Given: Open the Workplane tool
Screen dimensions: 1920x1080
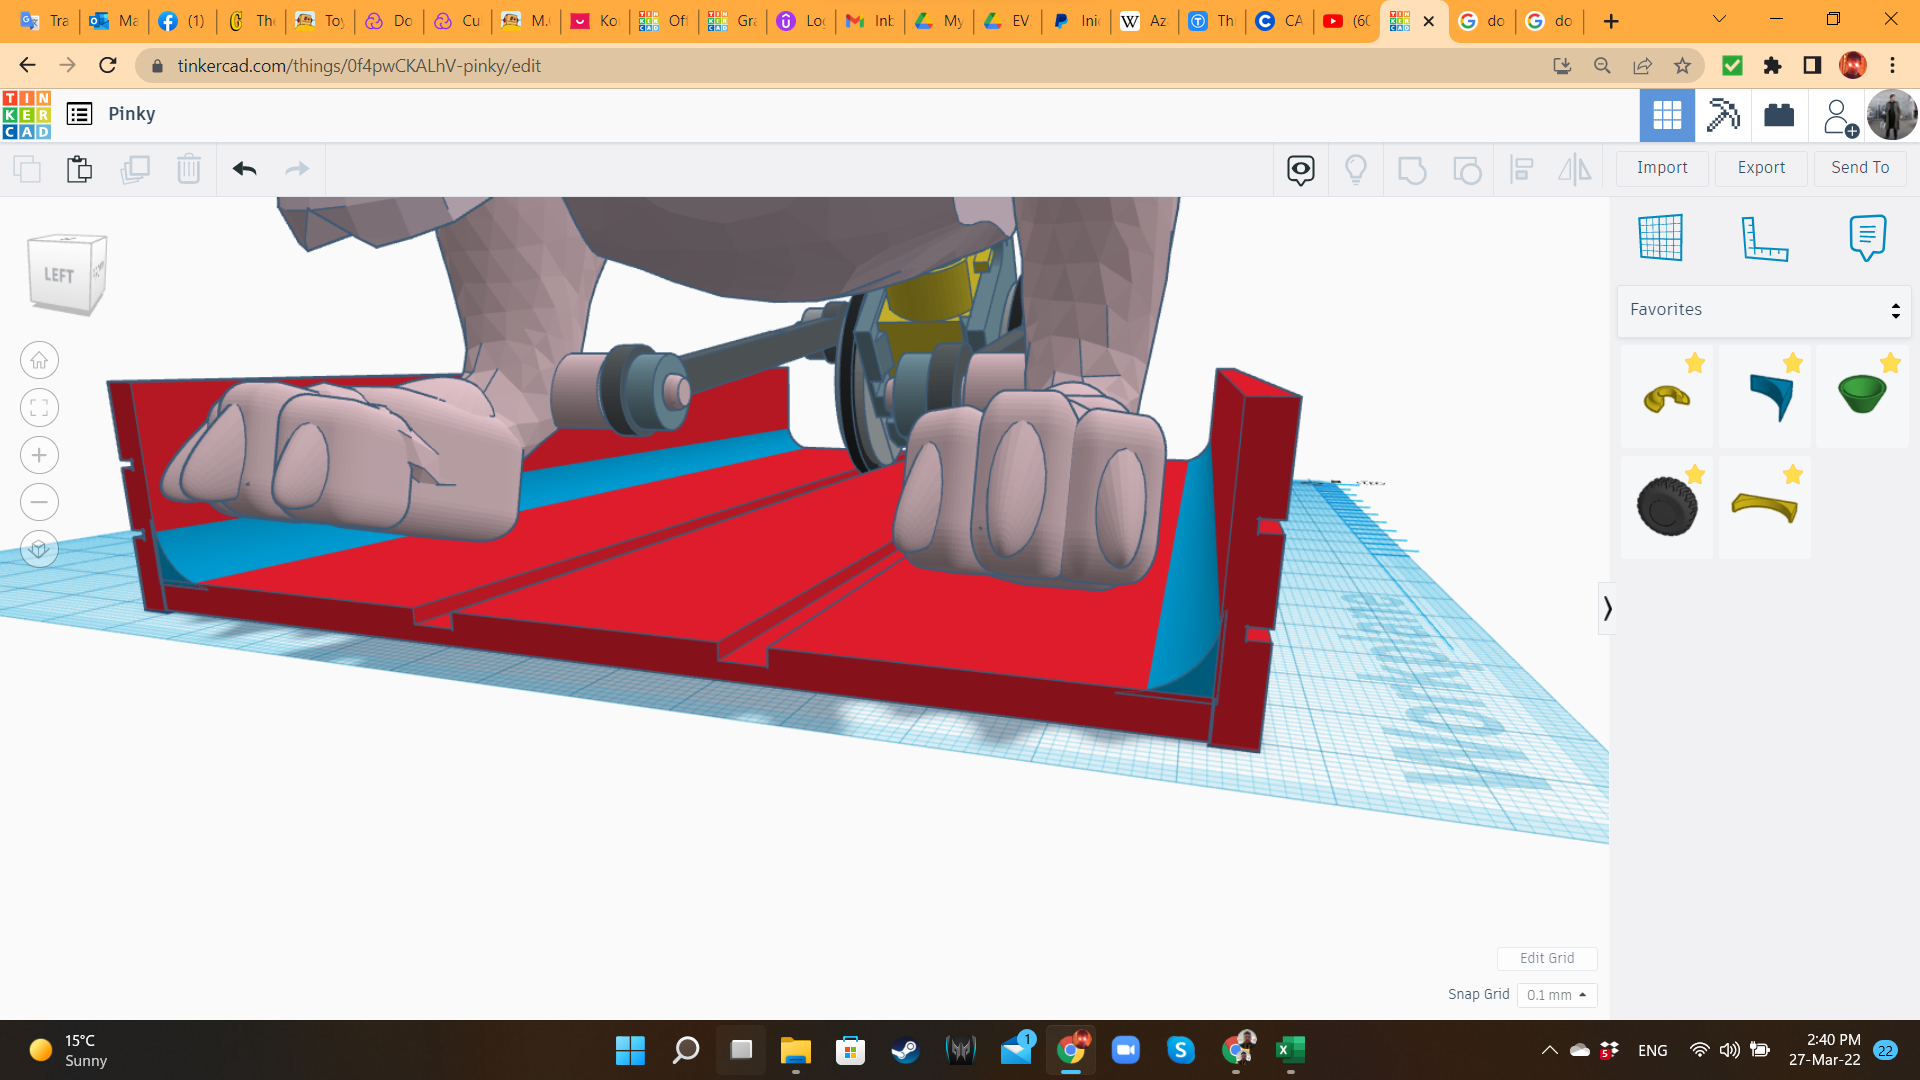Looking at the screenshot, I should click(x=1661, y=238).
